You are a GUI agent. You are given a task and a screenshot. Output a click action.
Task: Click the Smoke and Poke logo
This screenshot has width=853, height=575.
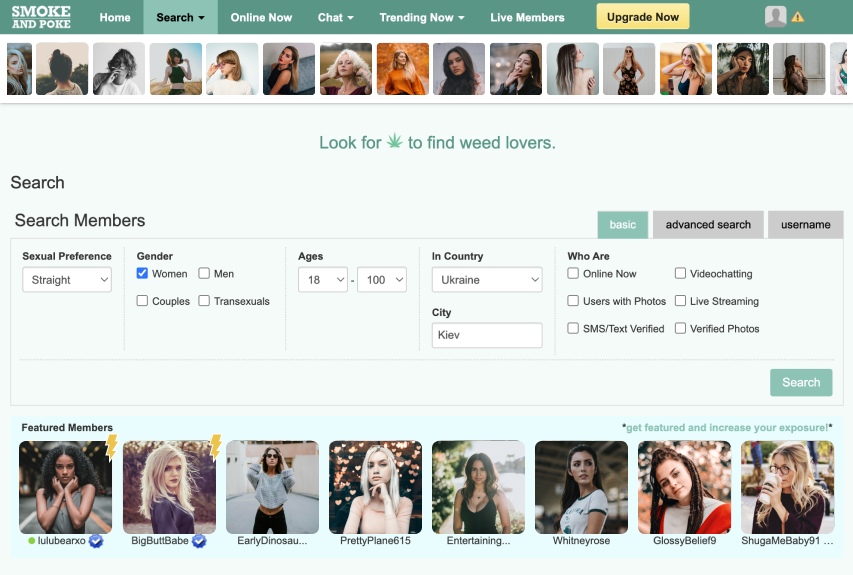click(41, 17)
